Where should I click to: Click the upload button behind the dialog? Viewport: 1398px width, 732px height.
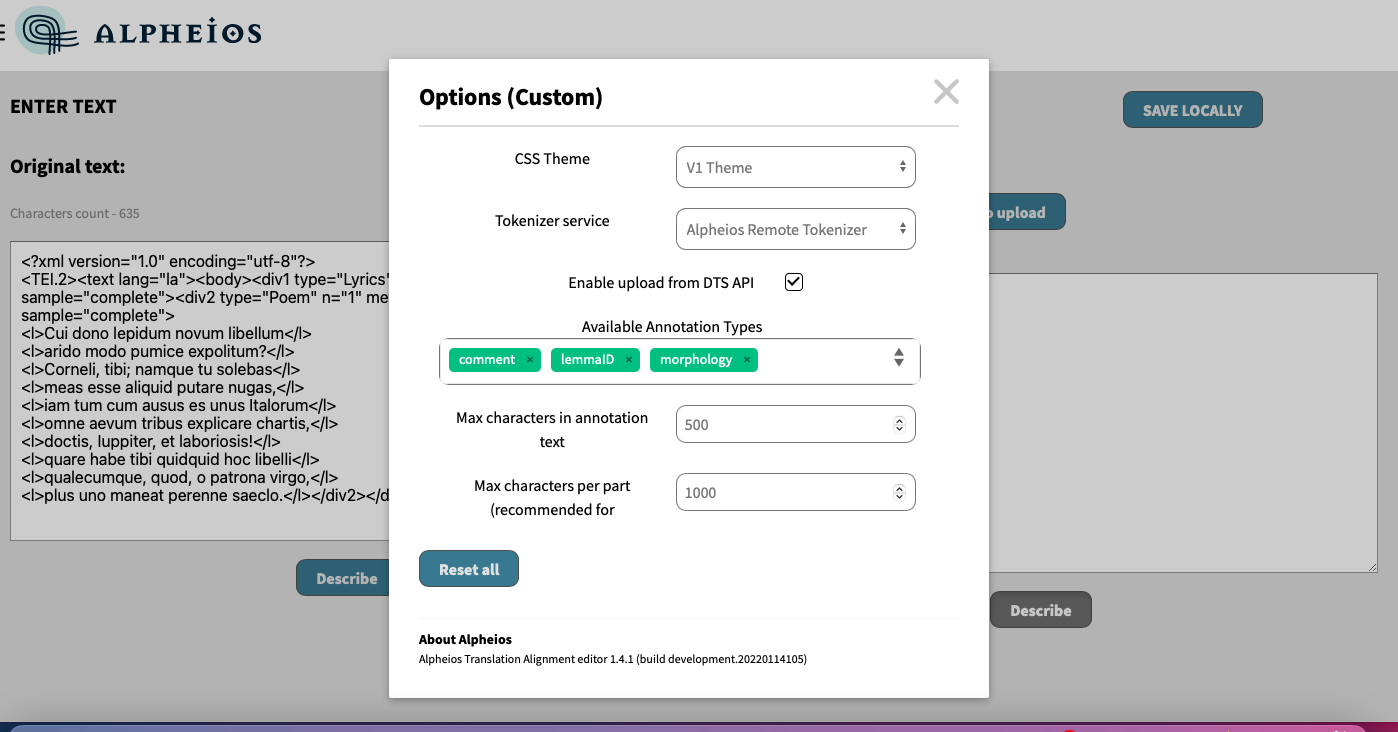1025,212
